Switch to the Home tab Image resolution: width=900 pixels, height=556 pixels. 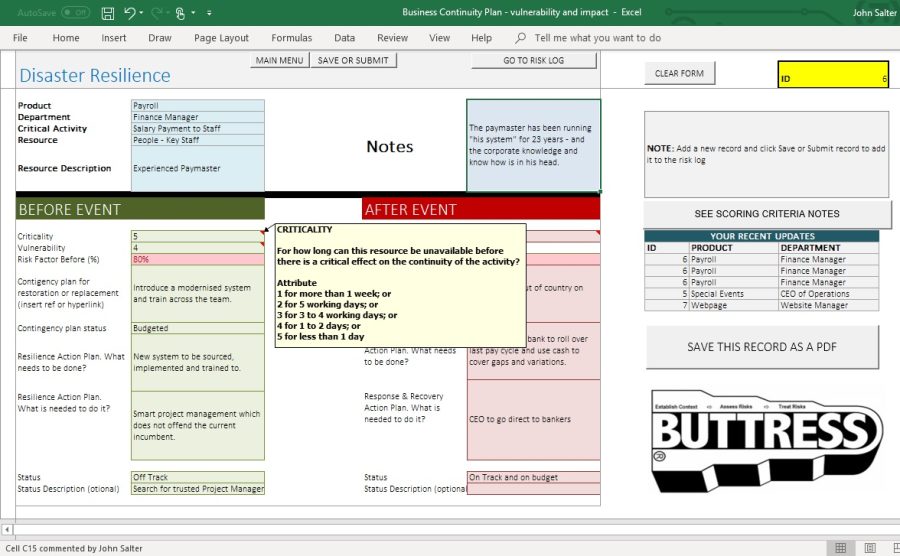[66, 38]
